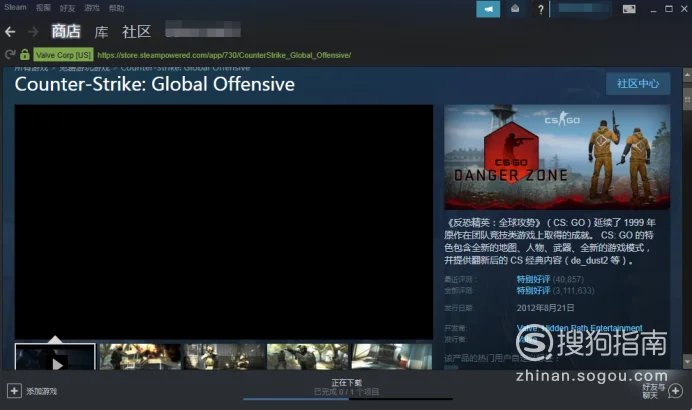Open the announcements megaphone icon
Viewport: 692px width, 410px height.
point(488,9)
